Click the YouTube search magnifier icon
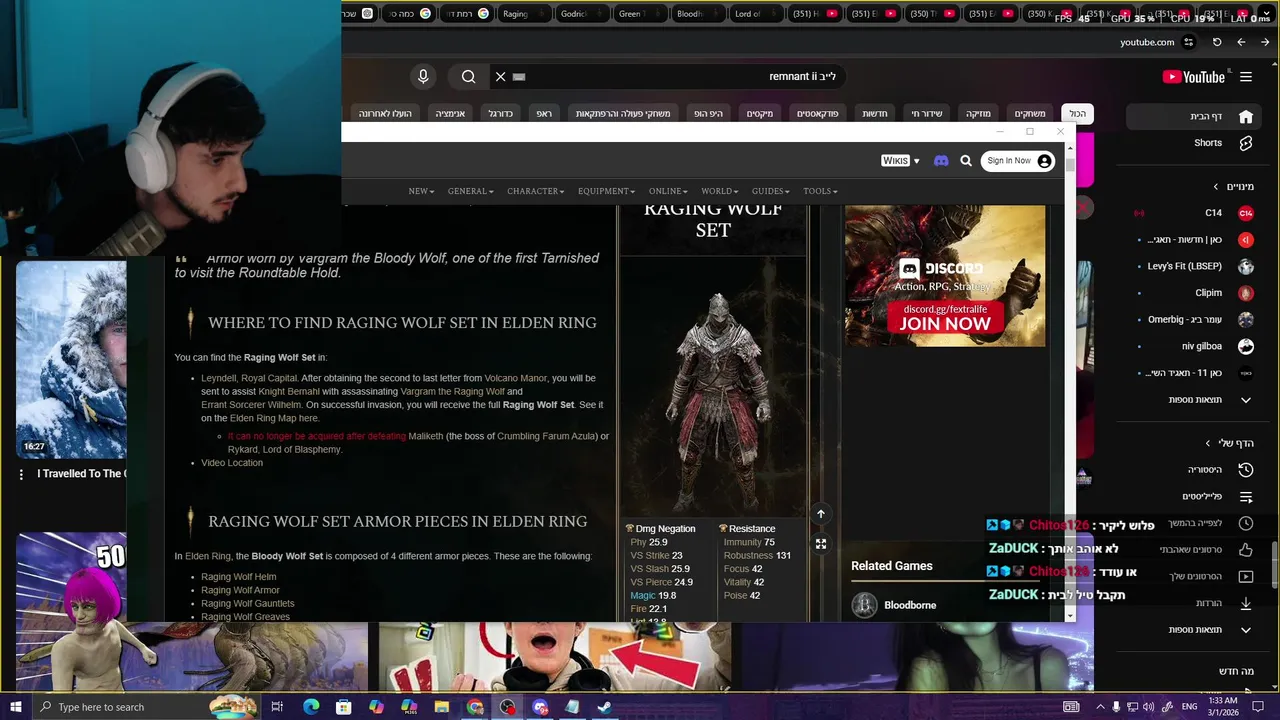 (469, 76)
